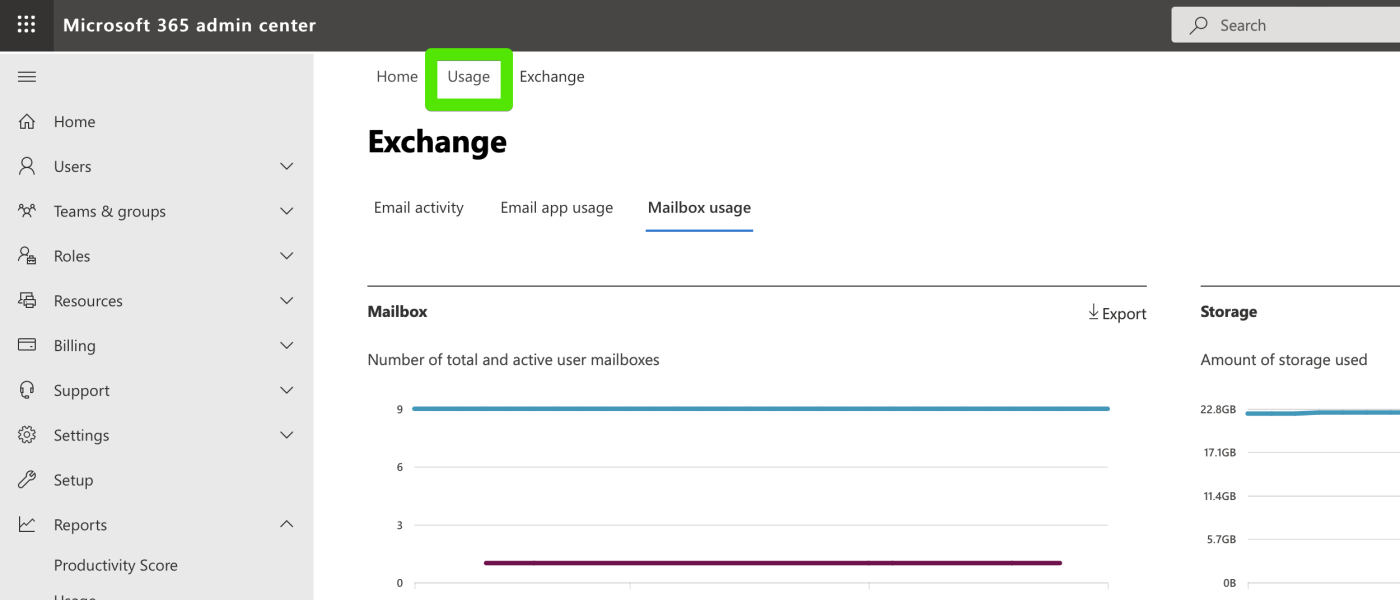1400x600 pixels.
Task: Open the Productivity Score page
Action: [116, 564]
